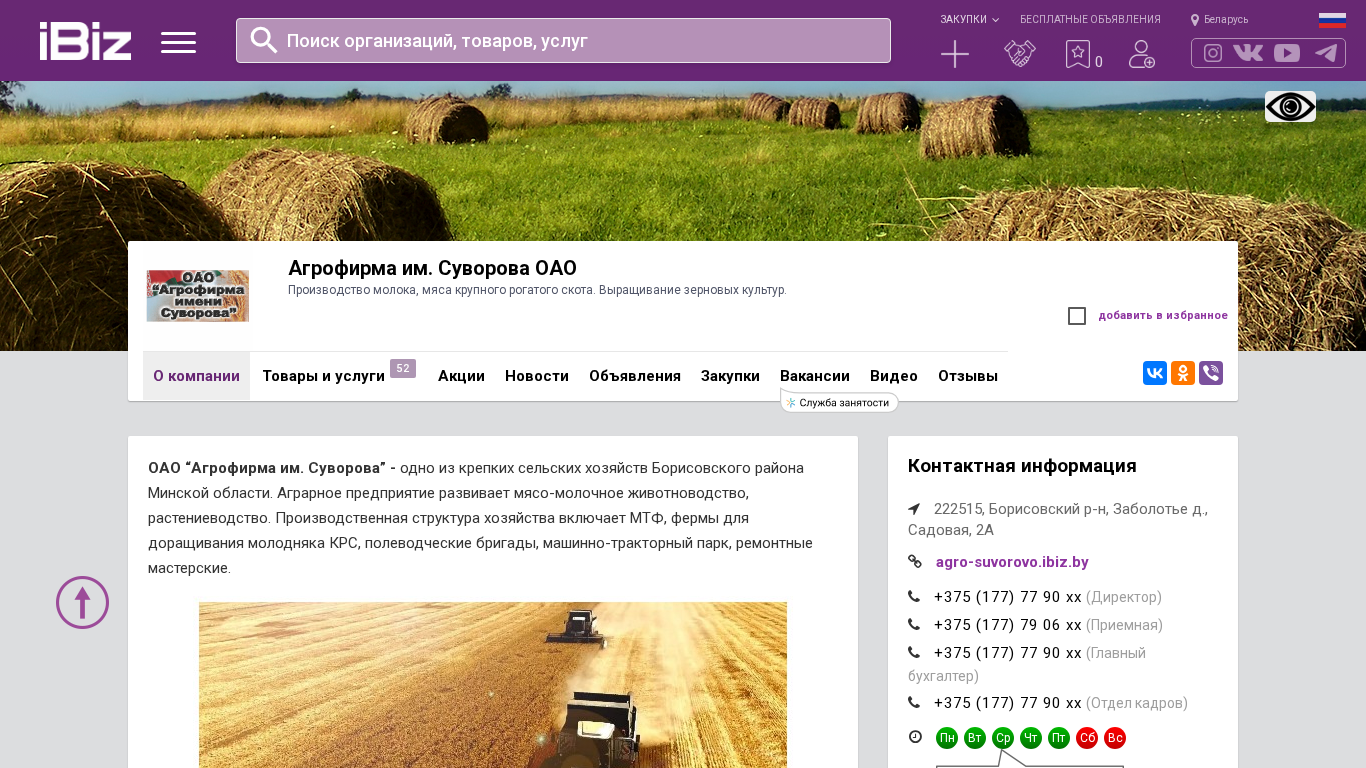Share page on Odnoklassniki
Image resolution: width=1366 pixels, height=768 pixels.
(x=1183, y=373)
